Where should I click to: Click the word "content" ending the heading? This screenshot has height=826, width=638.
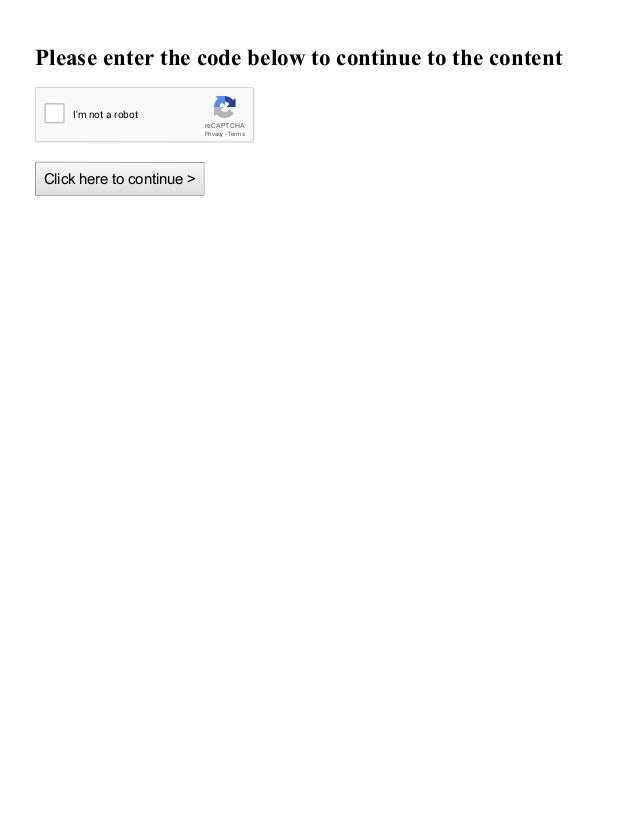click(525, 58)
